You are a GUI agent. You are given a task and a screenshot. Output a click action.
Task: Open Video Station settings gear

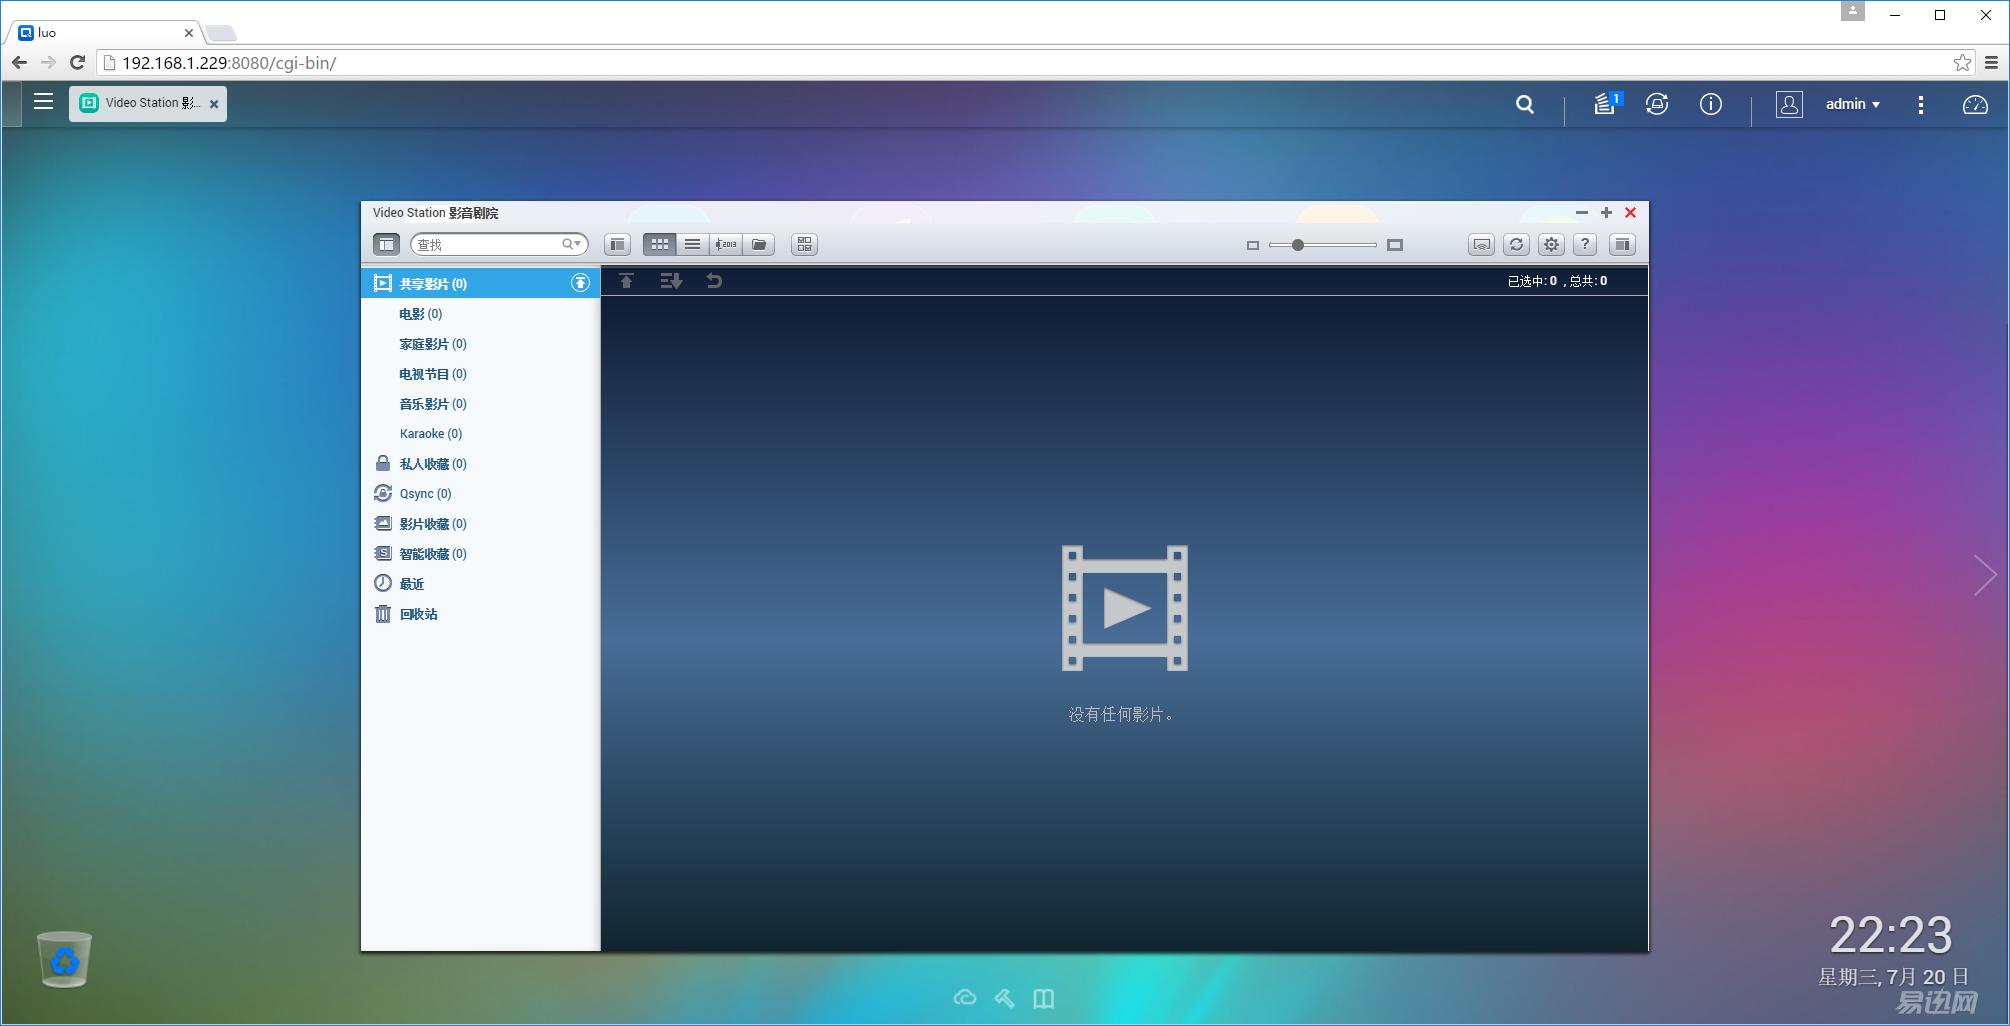[x=1550, y=244]
